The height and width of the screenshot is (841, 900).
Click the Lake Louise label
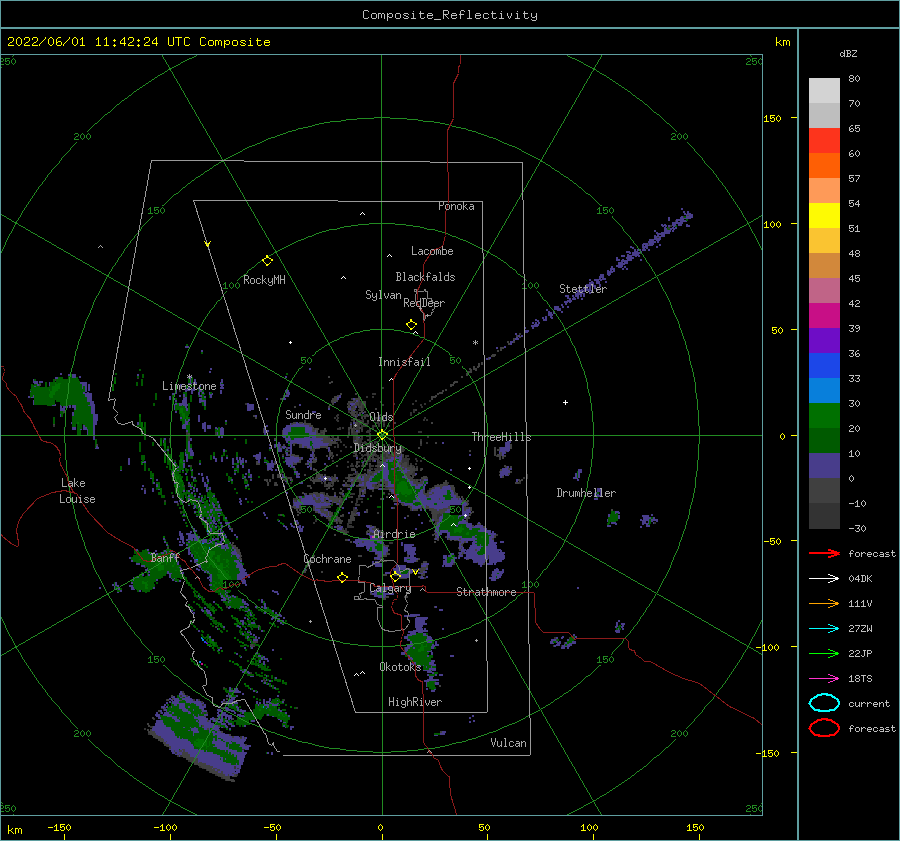coord(77,491)
